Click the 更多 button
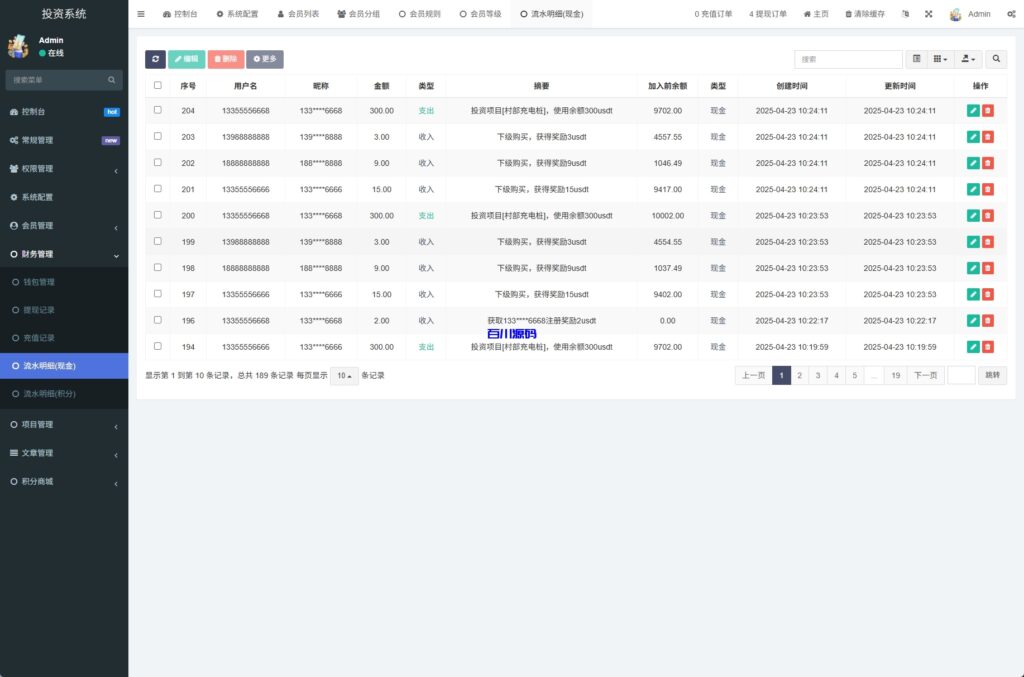1024x677 pixels. tap(264, 59)
